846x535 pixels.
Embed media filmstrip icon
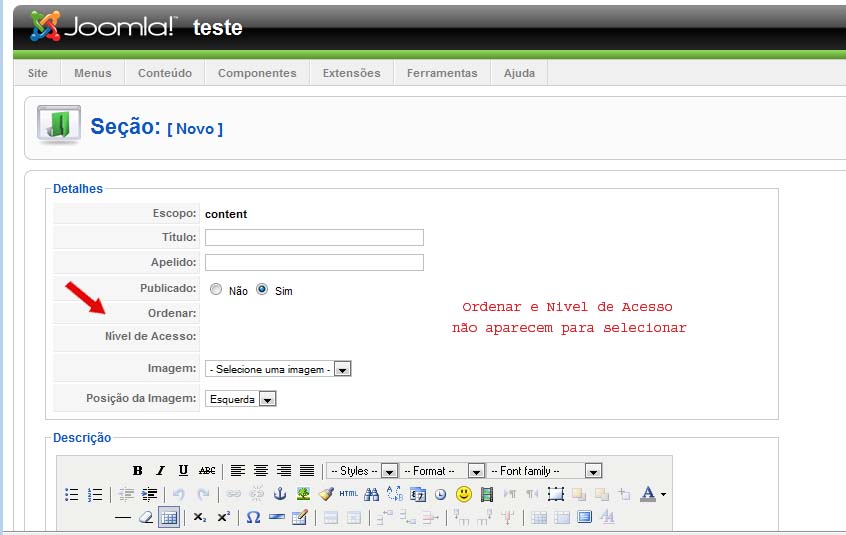pos(487,494)
